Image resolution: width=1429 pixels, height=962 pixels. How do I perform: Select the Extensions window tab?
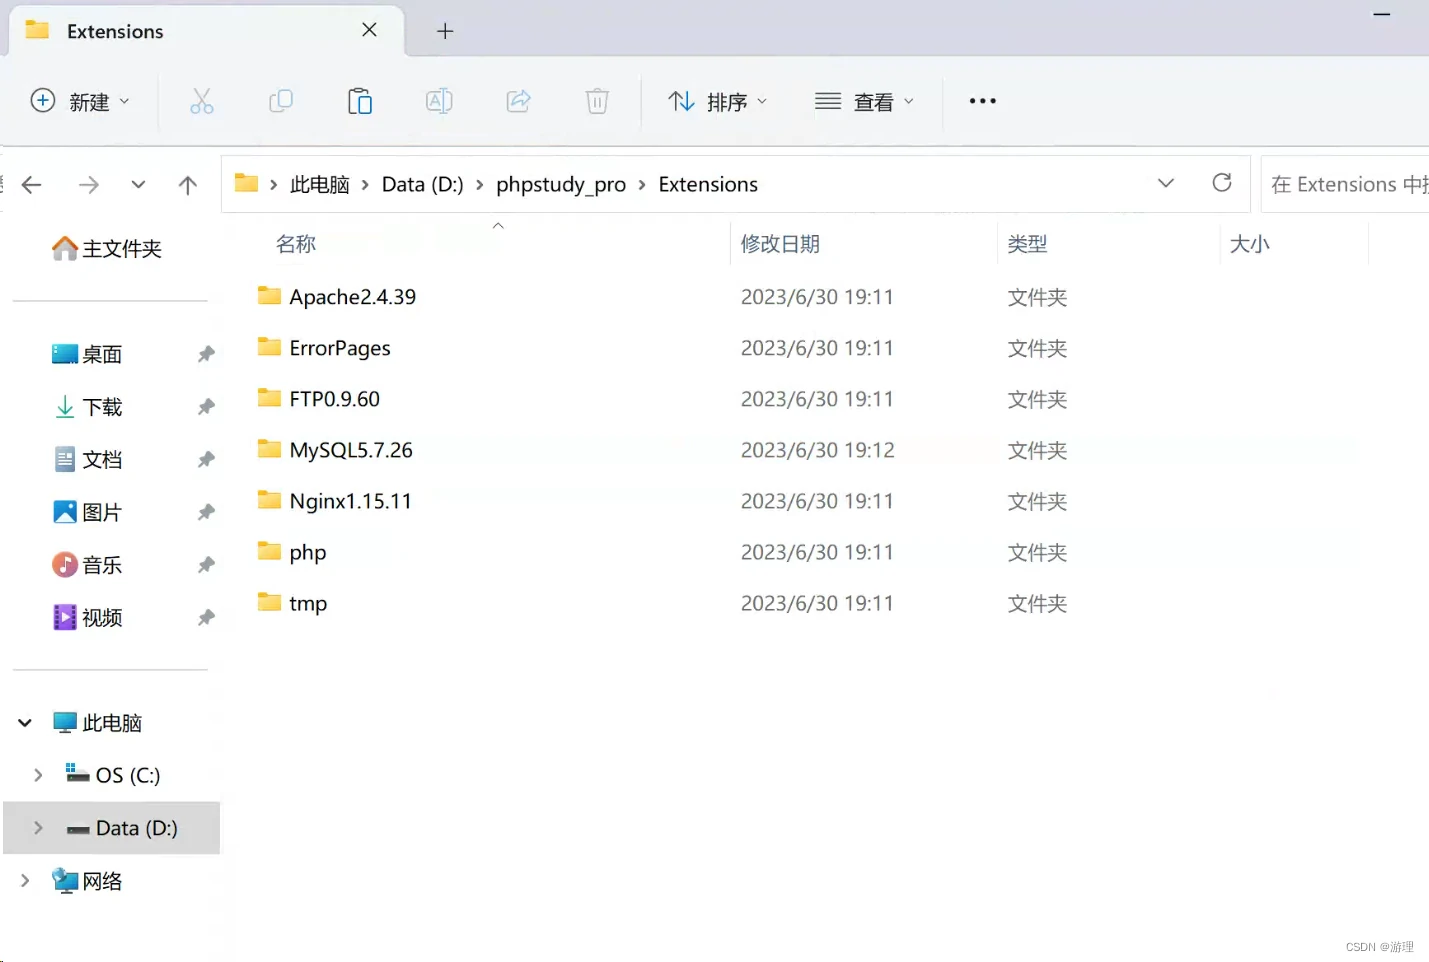click(x=205, y=31)
